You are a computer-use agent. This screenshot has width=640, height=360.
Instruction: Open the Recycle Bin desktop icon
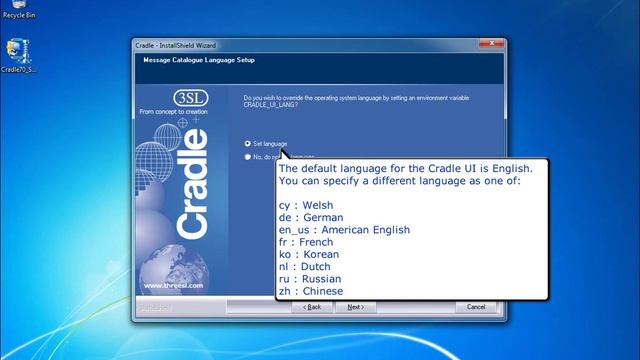[19, 10]
